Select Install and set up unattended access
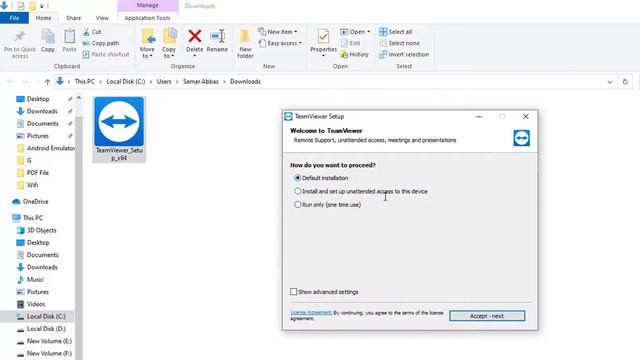The image size is (640, 360). [x=298, y=191]
